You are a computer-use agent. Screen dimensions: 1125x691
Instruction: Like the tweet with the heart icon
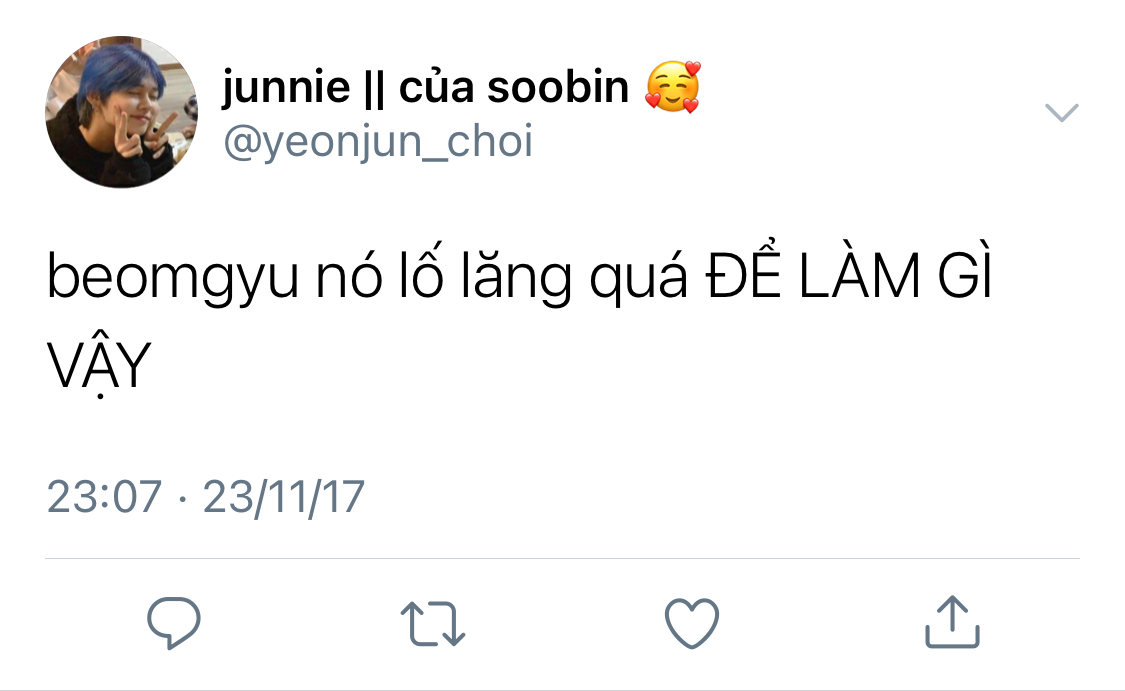[x=692, y=623]
